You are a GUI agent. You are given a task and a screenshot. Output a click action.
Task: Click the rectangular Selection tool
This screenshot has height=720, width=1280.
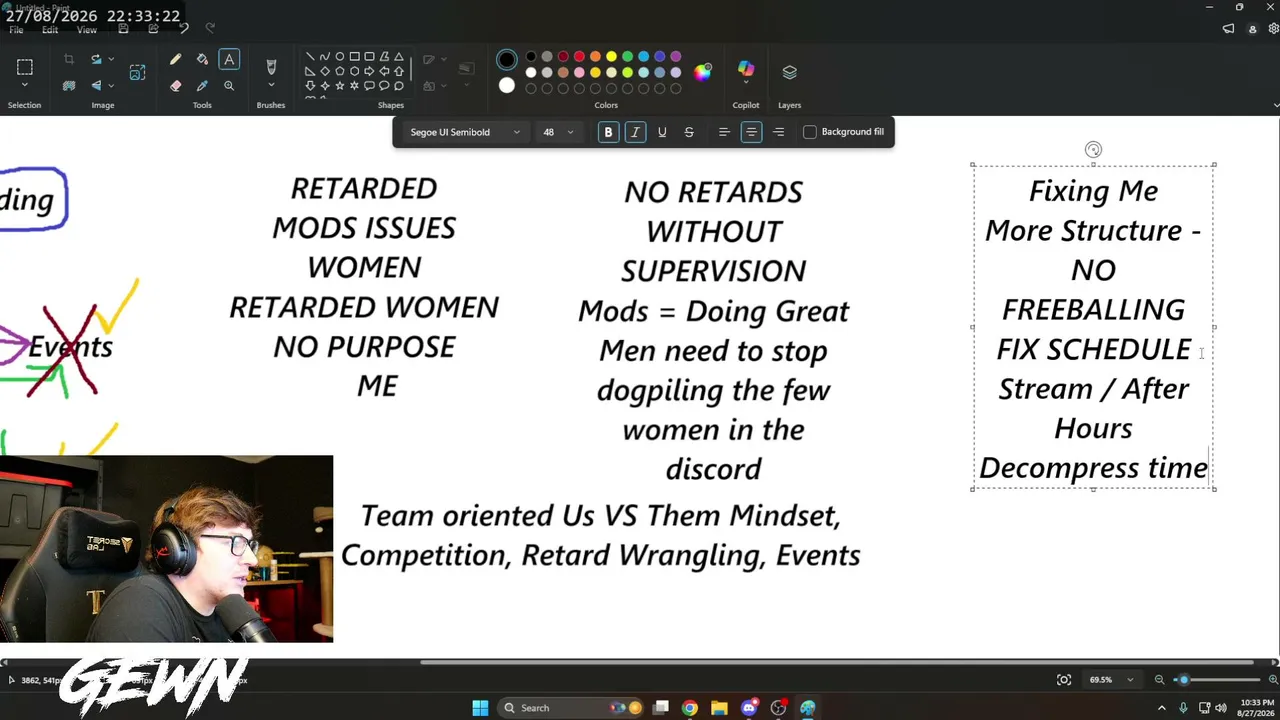pyautogui.click(x=25, y=67)
